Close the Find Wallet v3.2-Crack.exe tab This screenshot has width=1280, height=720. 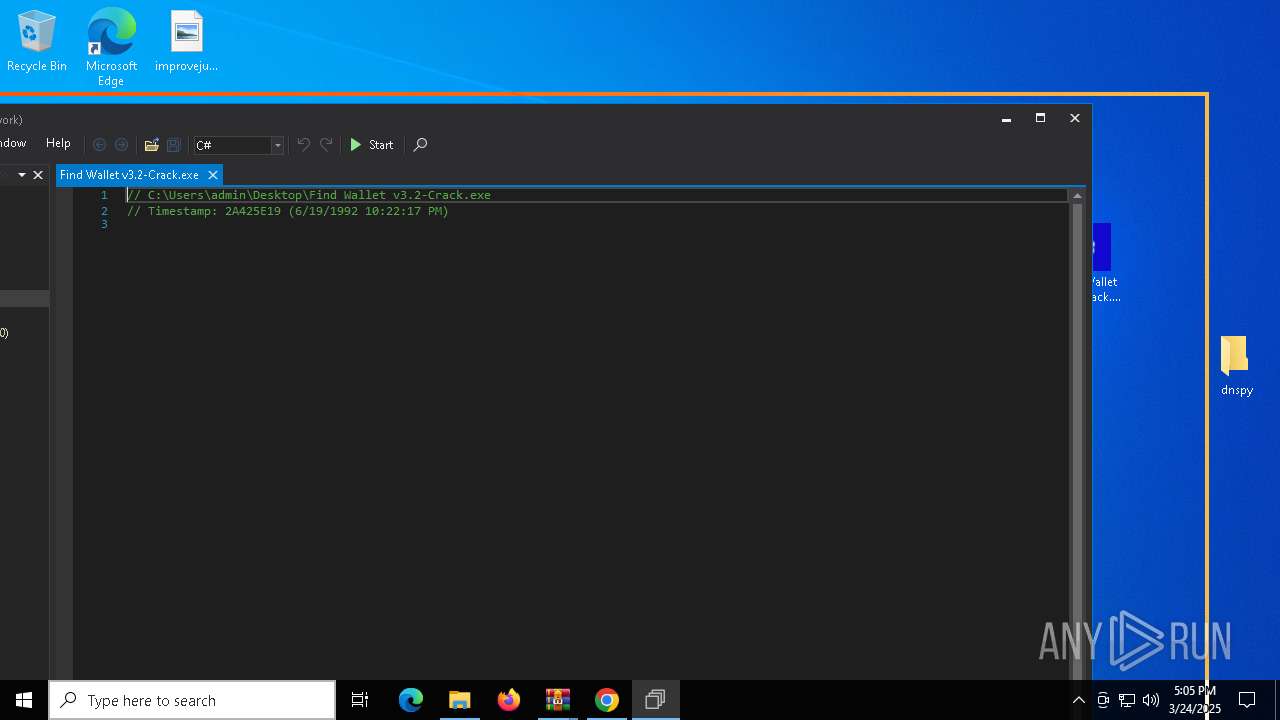pos(213,175)
